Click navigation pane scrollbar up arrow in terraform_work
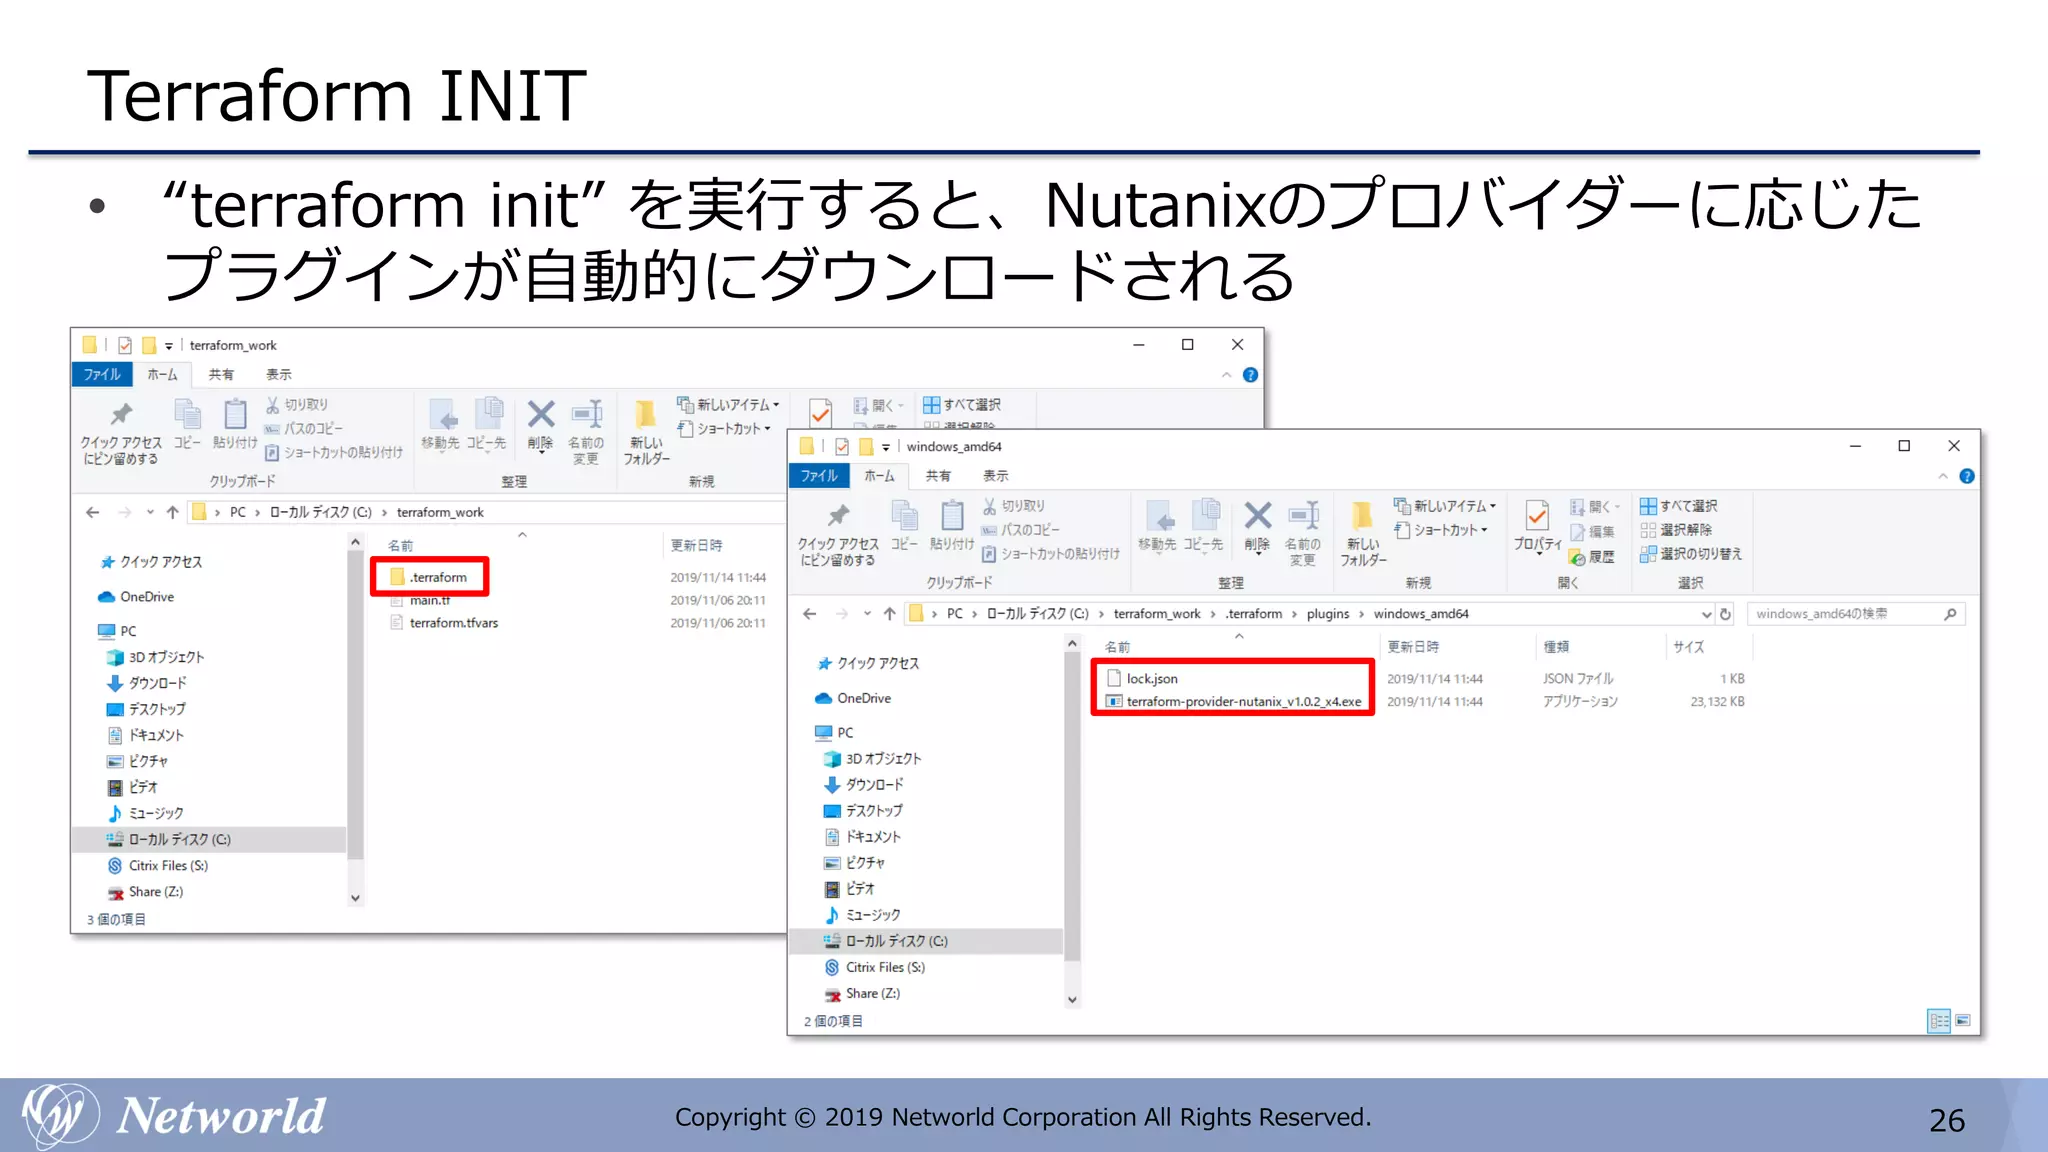 tap(355, 542)
